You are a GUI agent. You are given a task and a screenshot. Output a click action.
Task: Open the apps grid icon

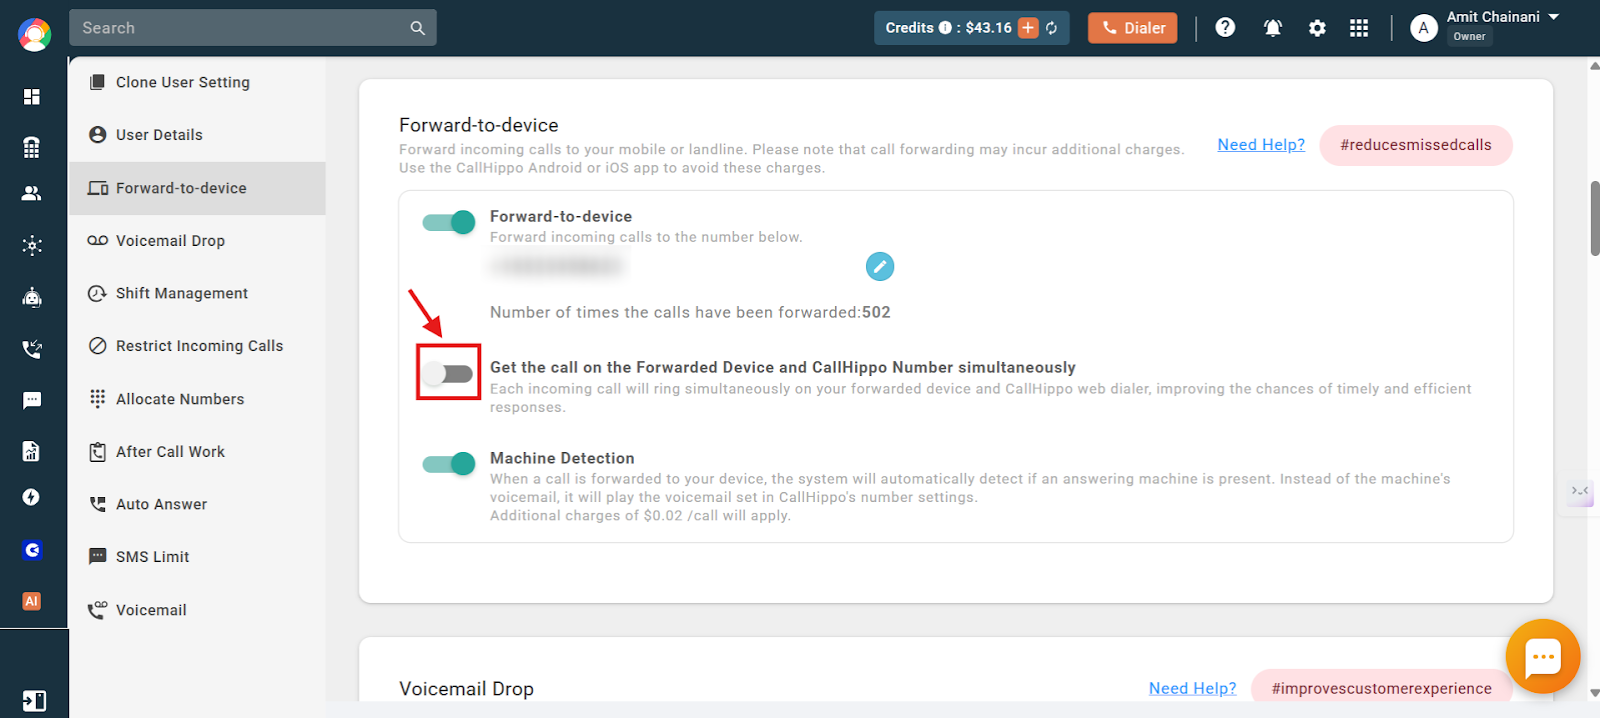point(1359,28)
